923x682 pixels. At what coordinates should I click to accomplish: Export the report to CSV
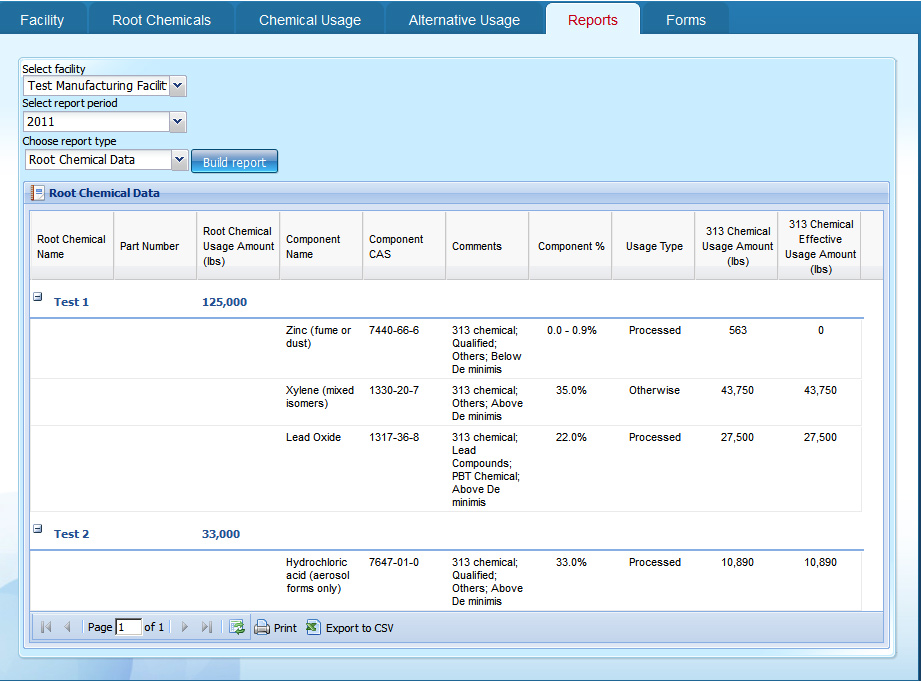350,628
